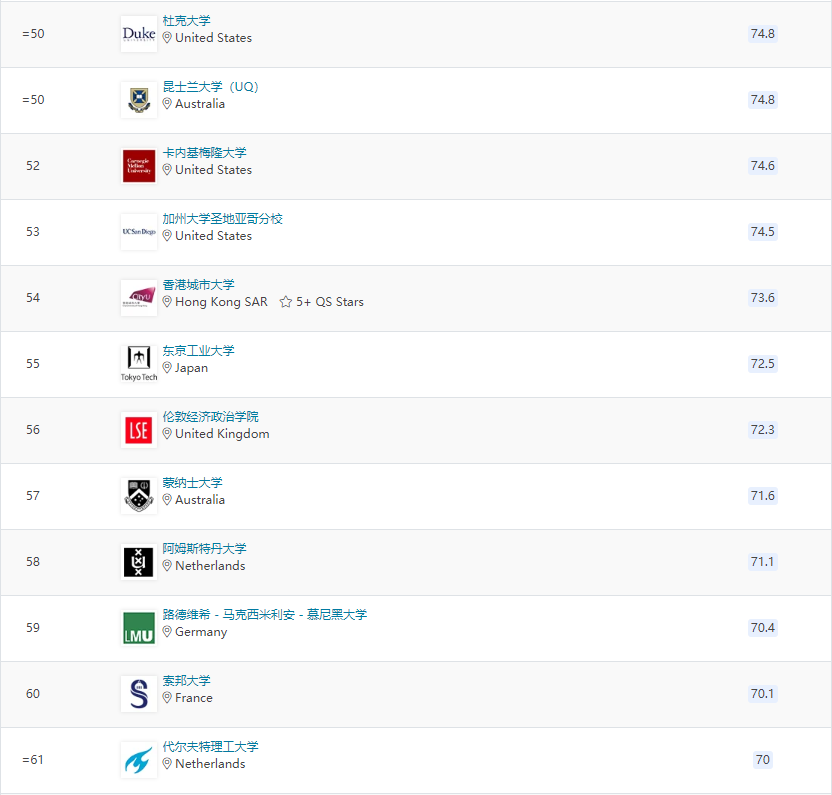
Task: Click the red LSE logo
Action: tap(139, 430)
